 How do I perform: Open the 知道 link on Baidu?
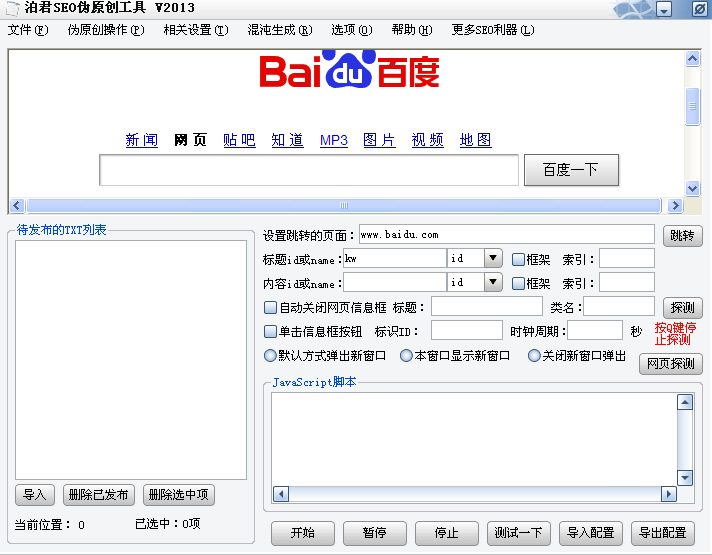coord(287,140)
